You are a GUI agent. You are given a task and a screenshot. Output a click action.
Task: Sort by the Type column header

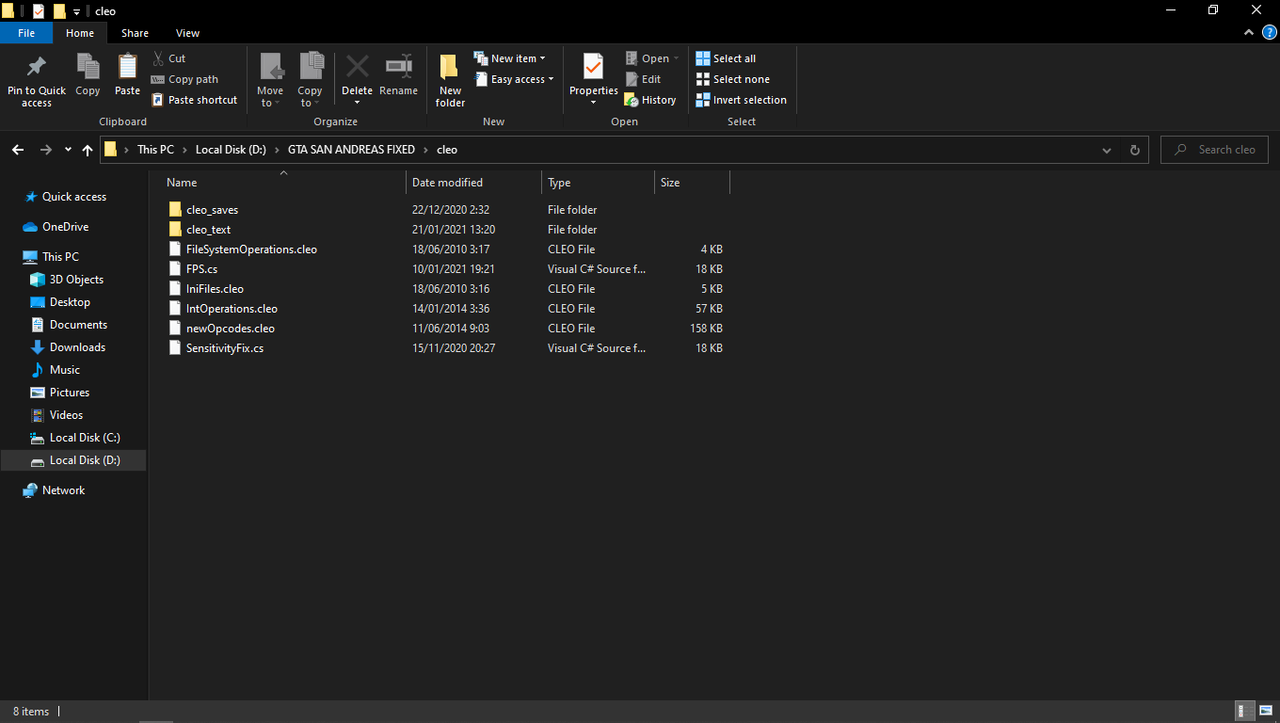[598, 183]
